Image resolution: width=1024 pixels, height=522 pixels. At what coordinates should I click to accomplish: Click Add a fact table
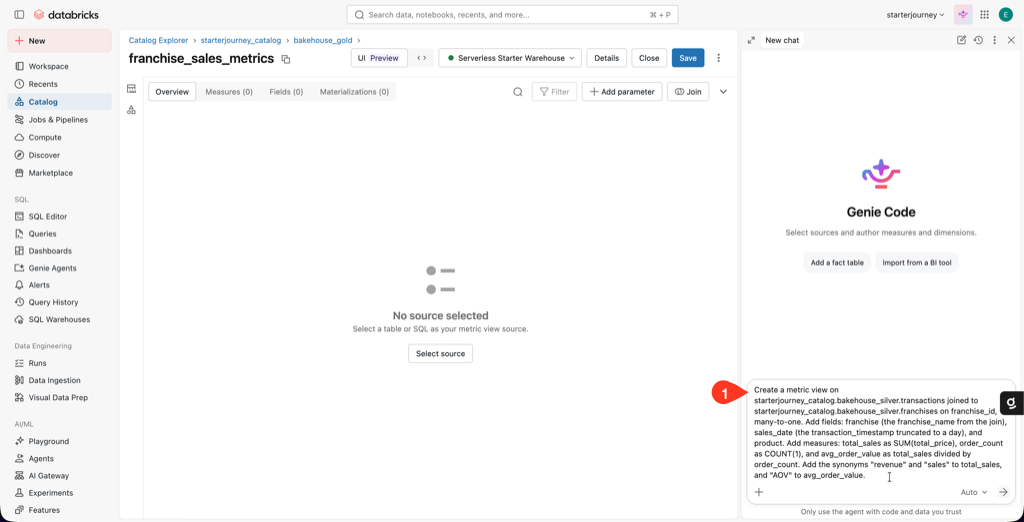[837, 263]
